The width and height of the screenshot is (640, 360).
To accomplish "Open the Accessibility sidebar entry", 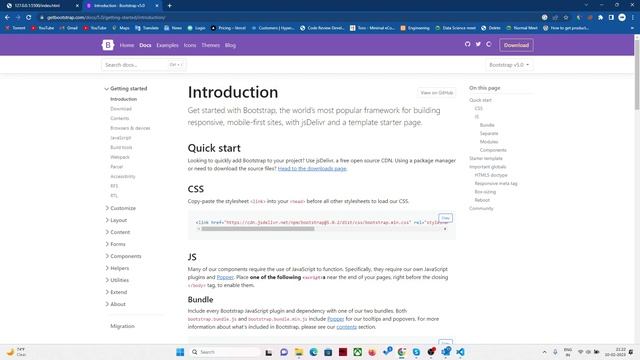I will pos(123,176).
